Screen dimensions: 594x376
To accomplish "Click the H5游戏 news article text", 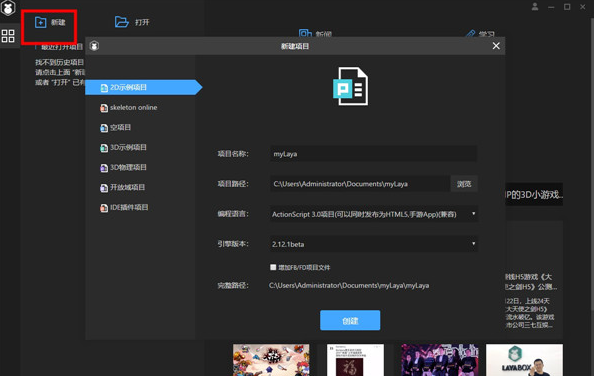I will coord(531,301).
